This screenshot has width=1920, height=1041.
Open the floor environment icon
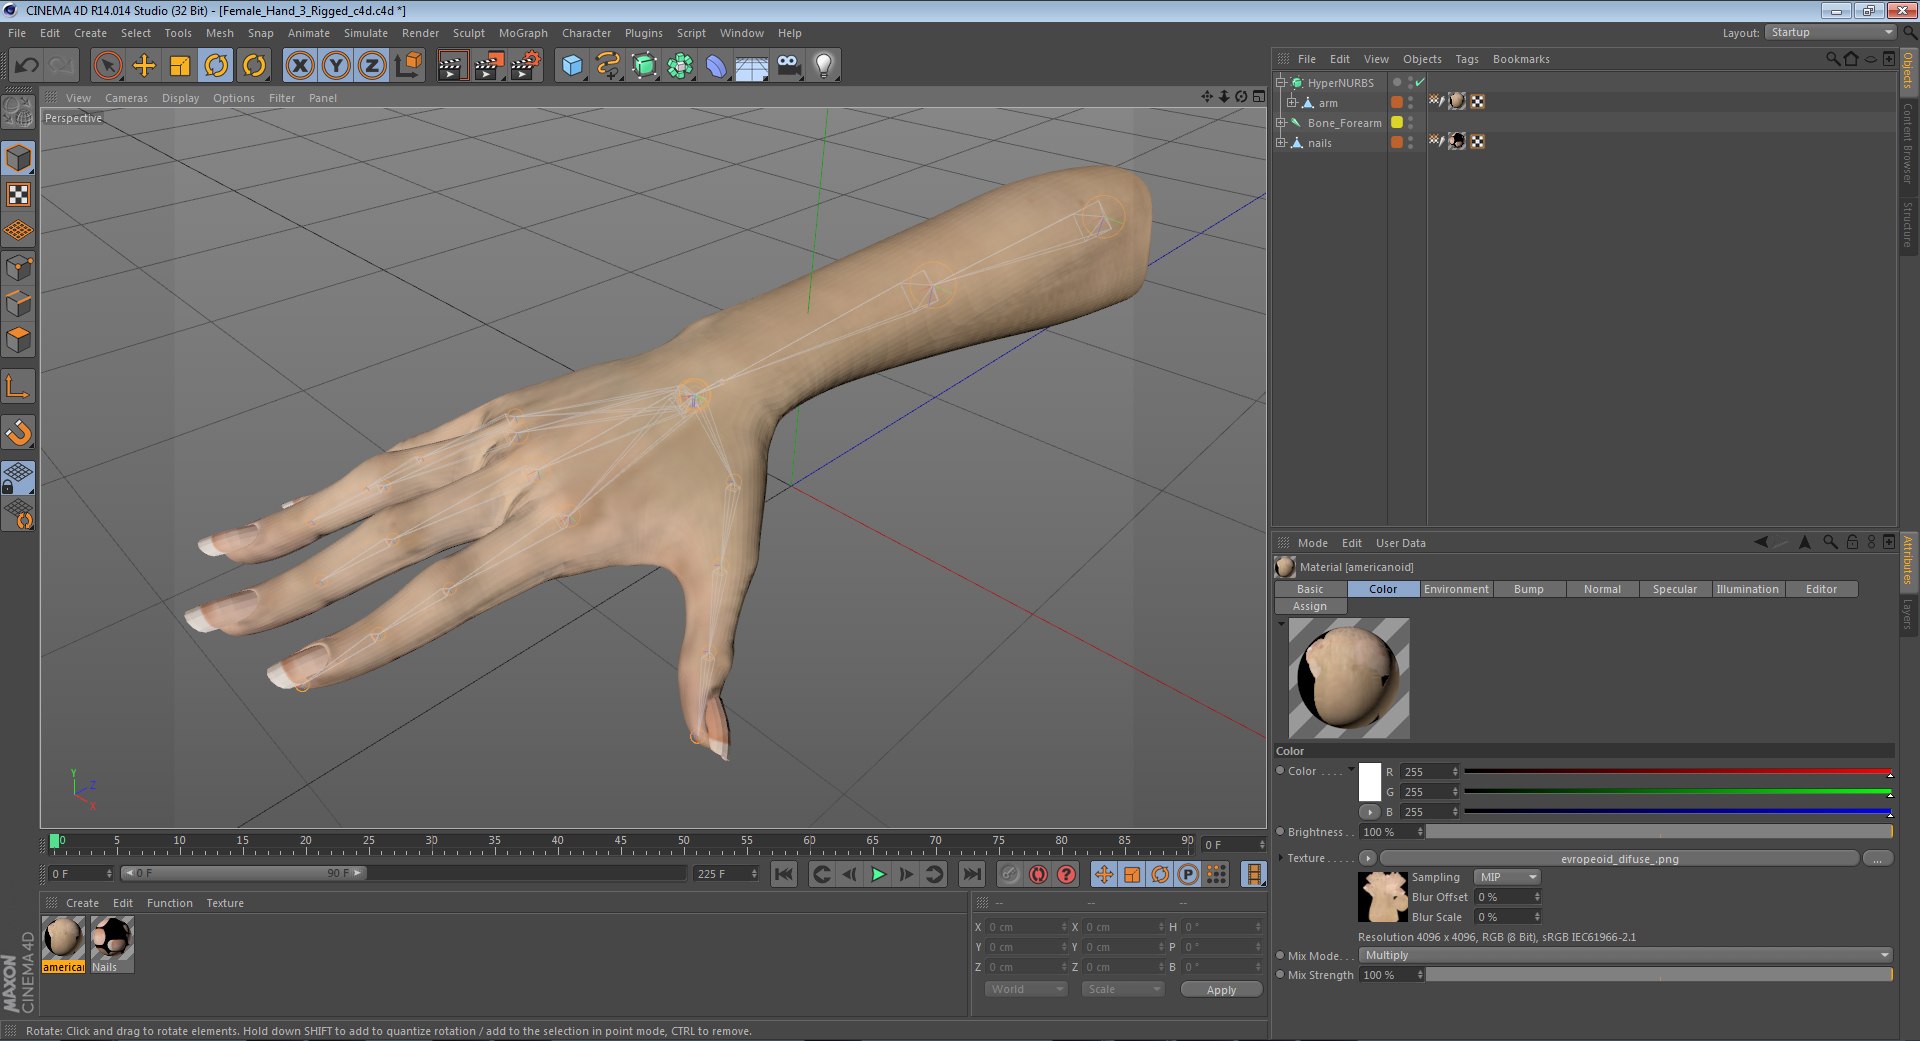752,66
